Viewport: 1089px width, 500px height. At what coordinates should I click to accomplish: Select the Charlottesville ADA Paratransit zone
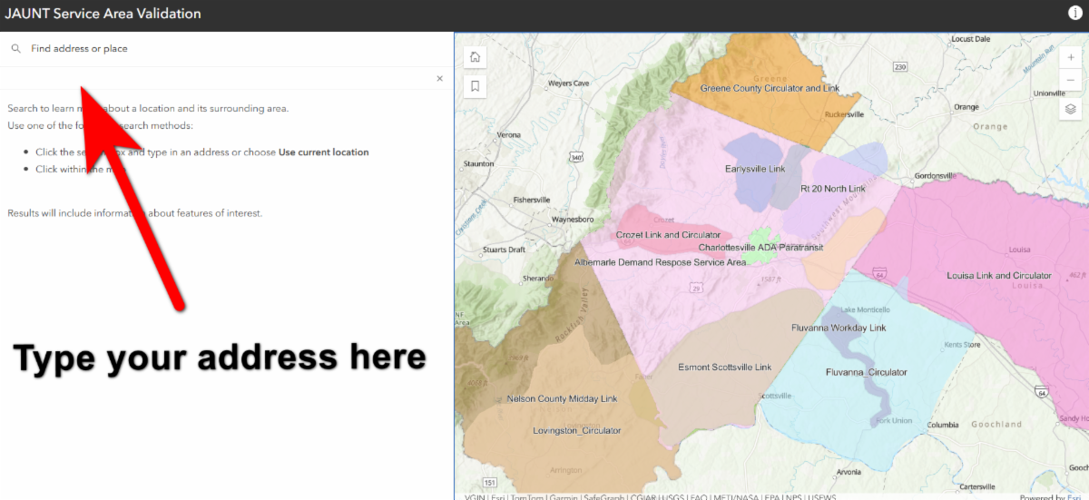click(x=760, y=247)
